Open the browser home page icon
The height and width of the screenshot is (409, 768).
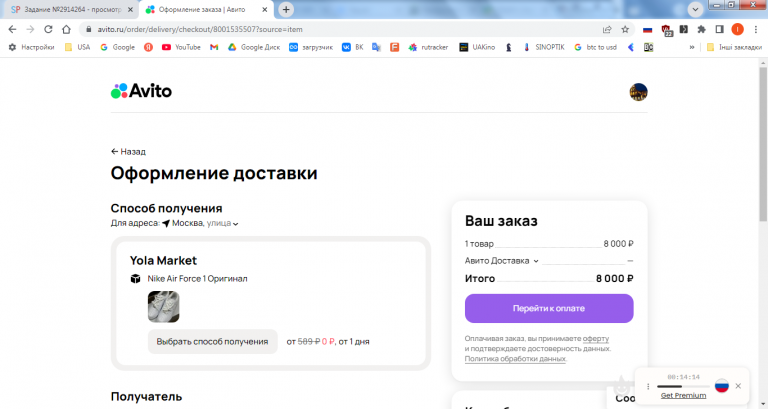[66, 29]
